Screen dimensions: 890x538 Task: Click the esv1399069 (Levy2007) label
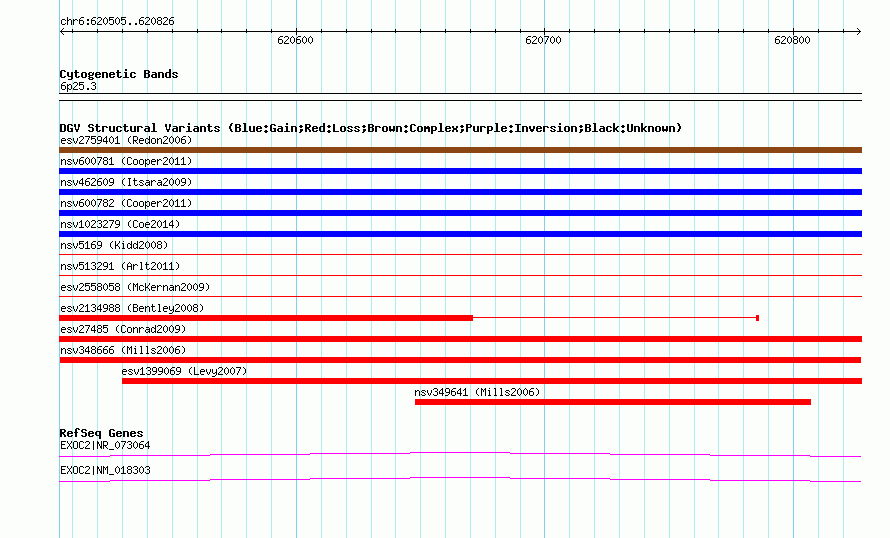[184, 371]
